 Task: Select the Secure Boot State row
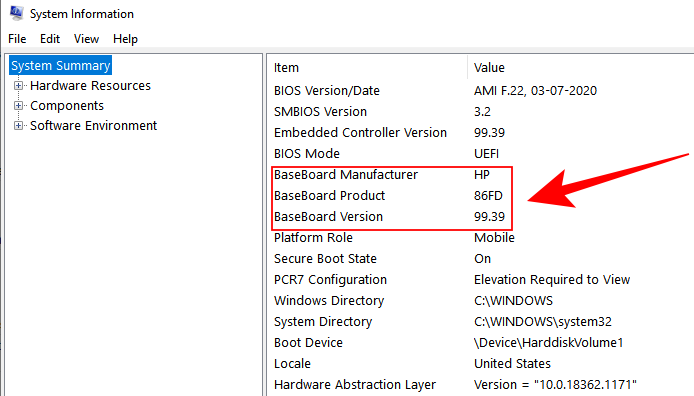482,259
